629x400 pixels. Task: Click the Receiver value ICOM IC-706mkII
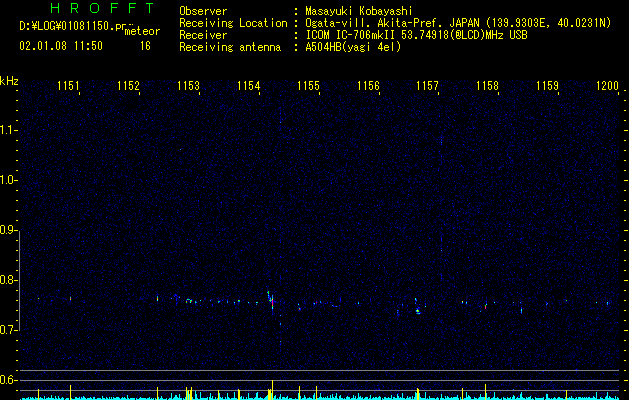click(351, 35)
